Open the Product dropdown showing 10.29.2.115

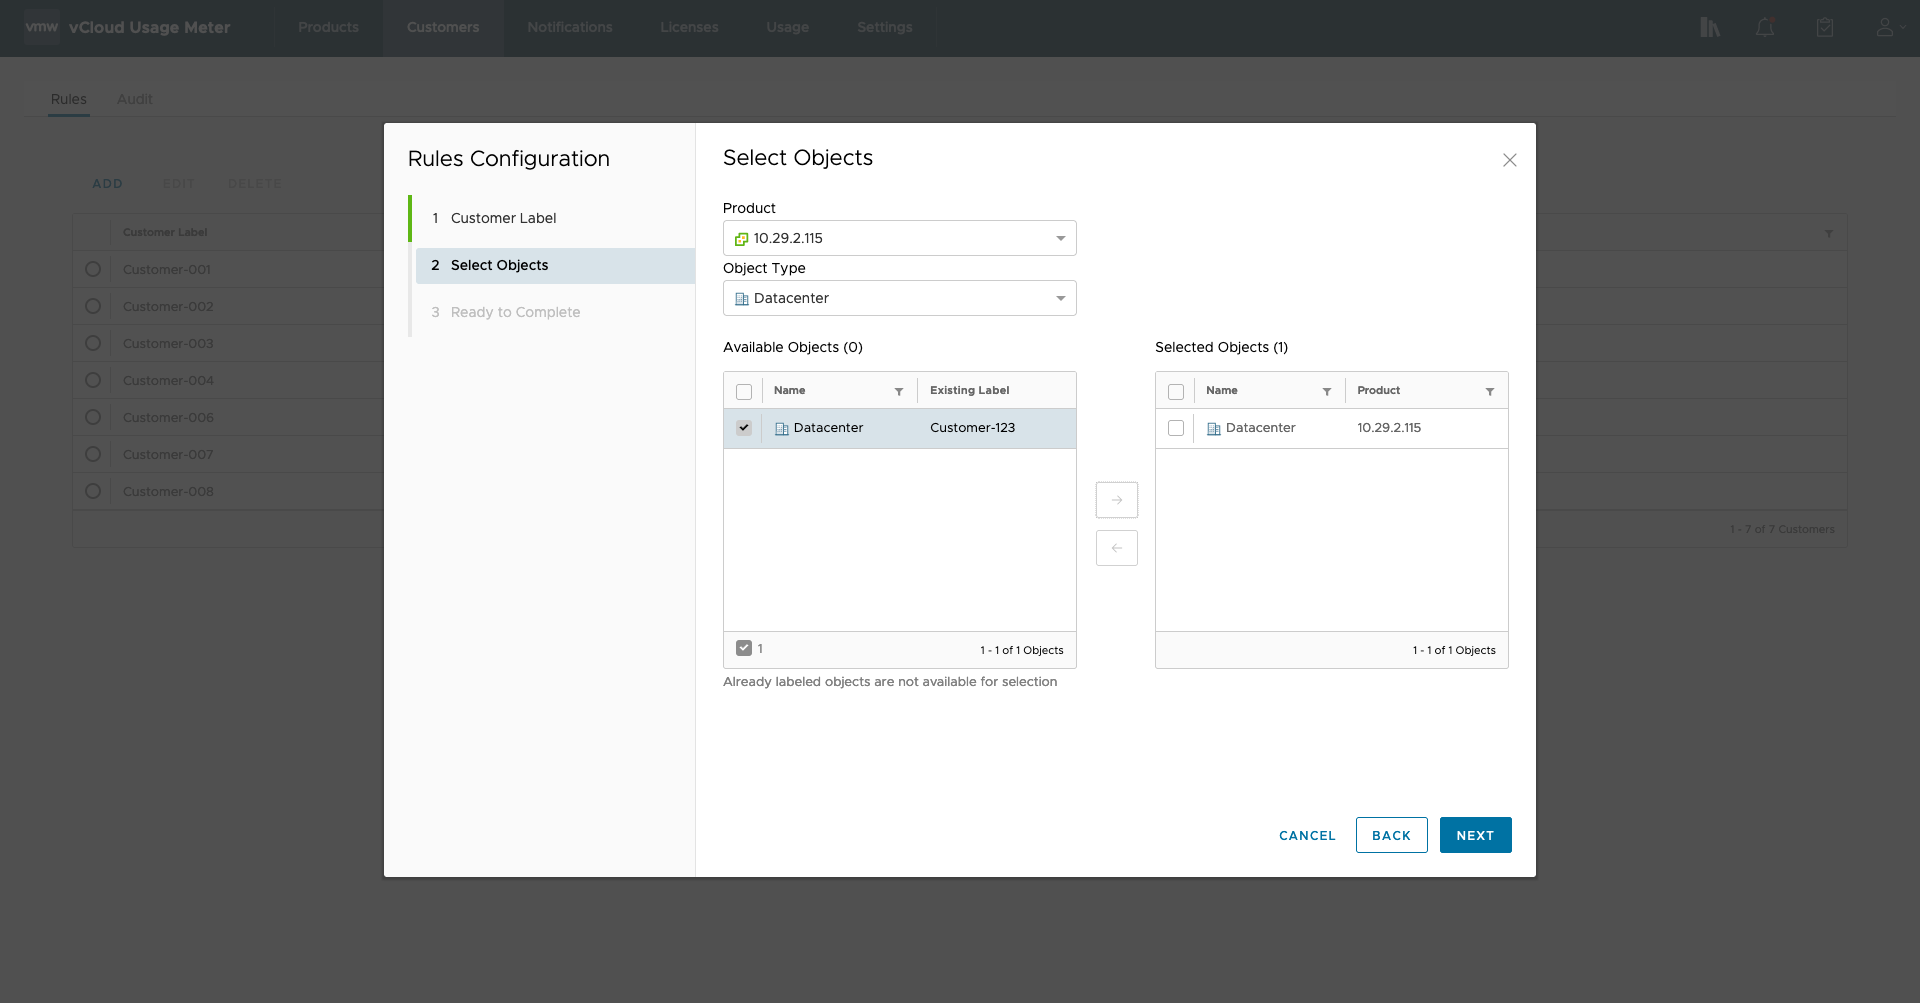coord(899,238)
